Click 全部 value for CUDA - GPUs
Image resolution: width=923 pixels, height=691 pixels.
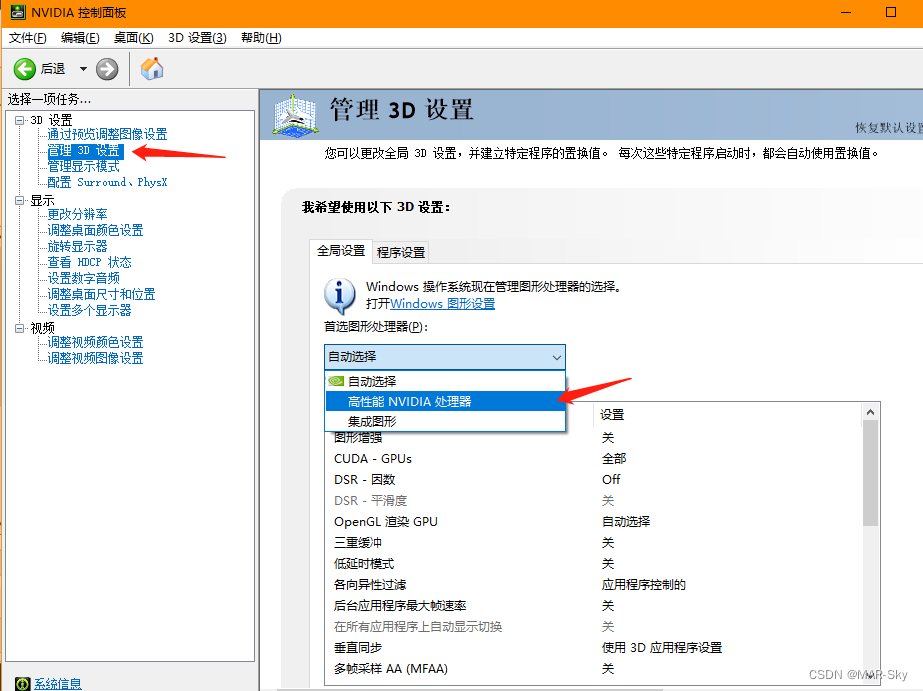pyautogui.click(x=614, y=459)
